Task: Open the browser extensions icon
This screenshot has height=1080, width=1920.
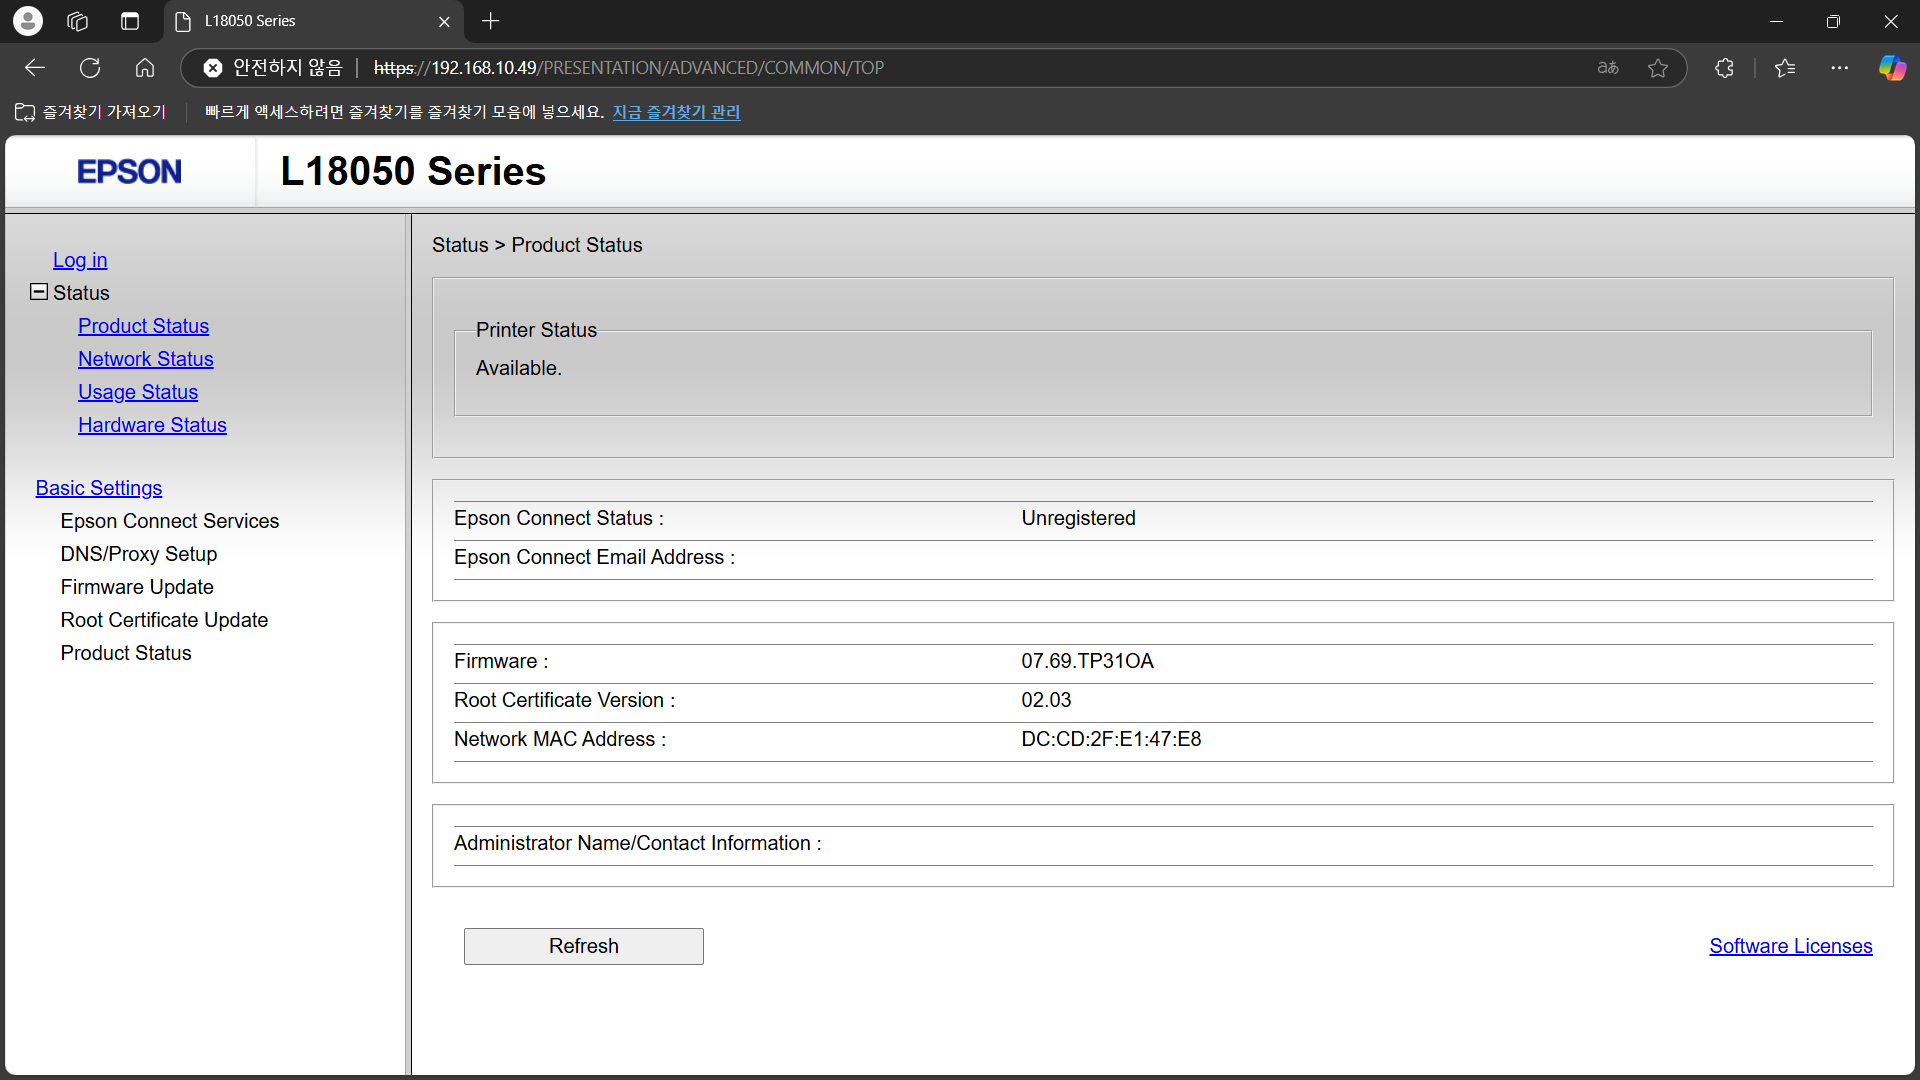Action: tap(1724, 68)
